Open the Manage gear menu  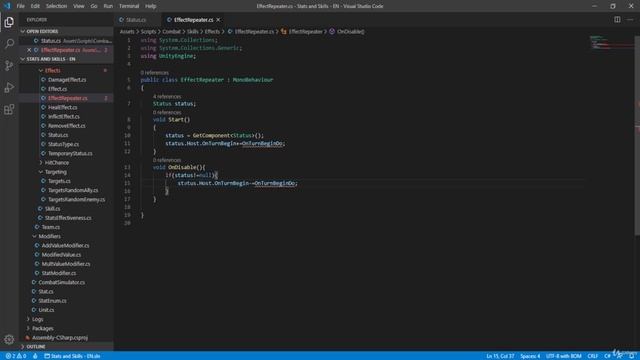pos(9,339)
